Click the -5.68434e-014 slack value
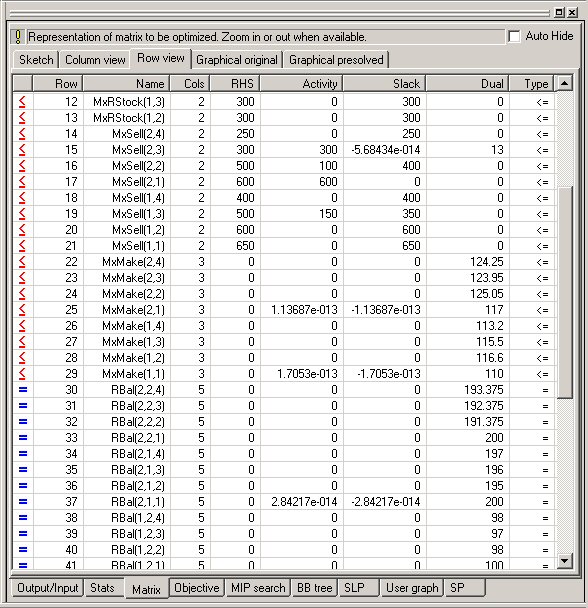The image size is (588, 608). point(386,150)
